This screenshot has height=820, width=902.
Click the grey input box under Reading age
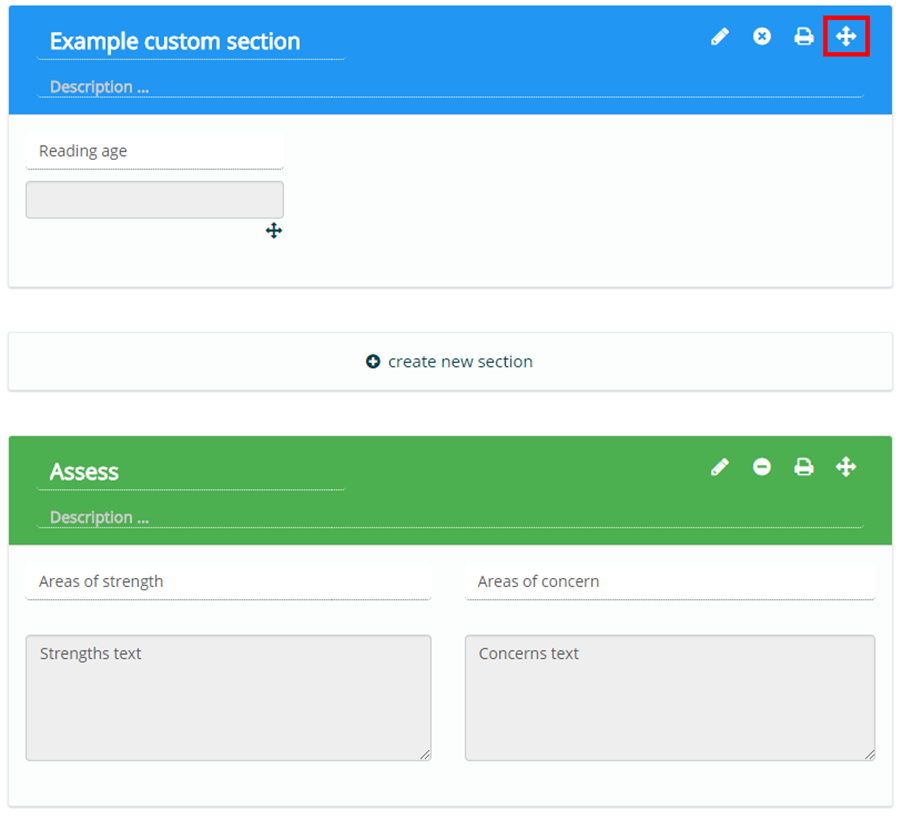click(x=155, y=200)
